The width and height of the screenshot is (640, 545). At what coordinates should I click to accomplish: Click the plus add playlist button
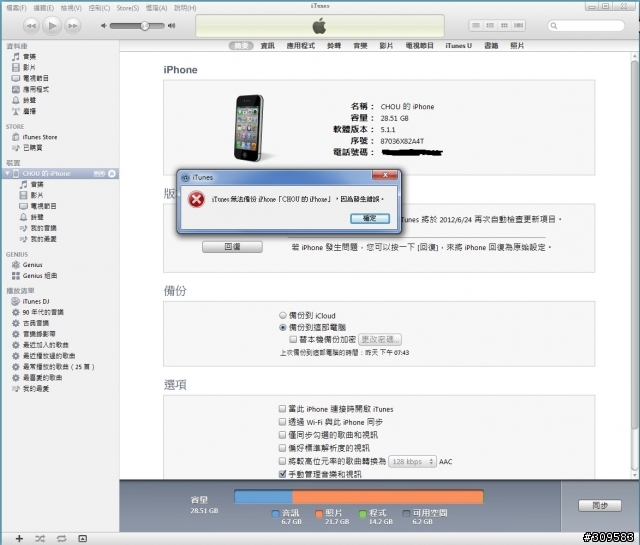coord(19,538)
